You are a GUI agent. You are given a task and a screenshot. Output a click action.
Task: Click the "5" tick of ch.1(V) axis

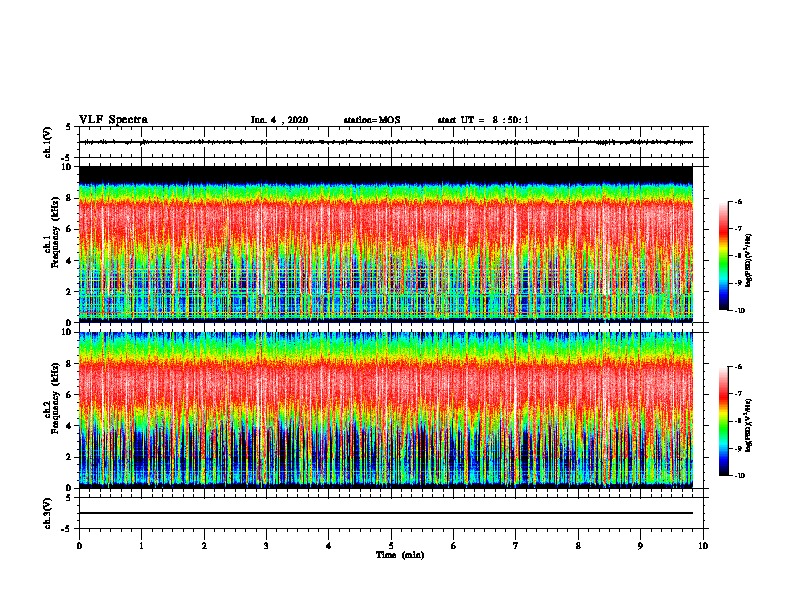(69, 127)
